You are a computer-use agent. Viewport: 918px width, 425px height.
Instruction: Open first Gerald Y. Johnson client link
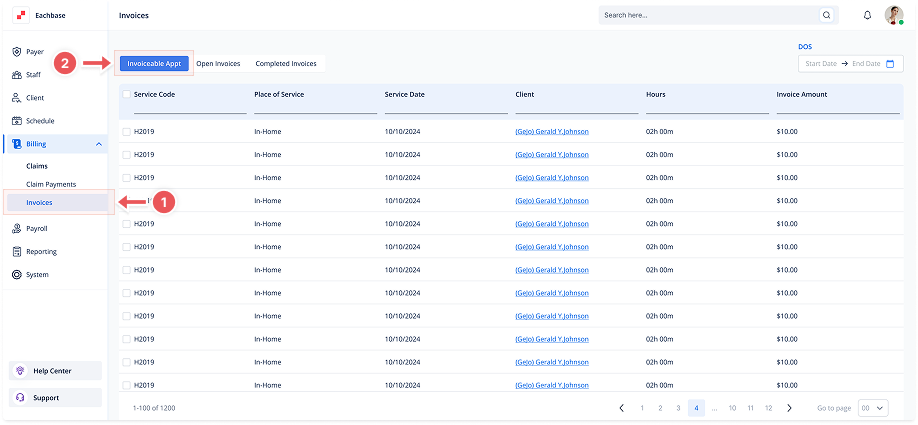click(x=551, y=132)
